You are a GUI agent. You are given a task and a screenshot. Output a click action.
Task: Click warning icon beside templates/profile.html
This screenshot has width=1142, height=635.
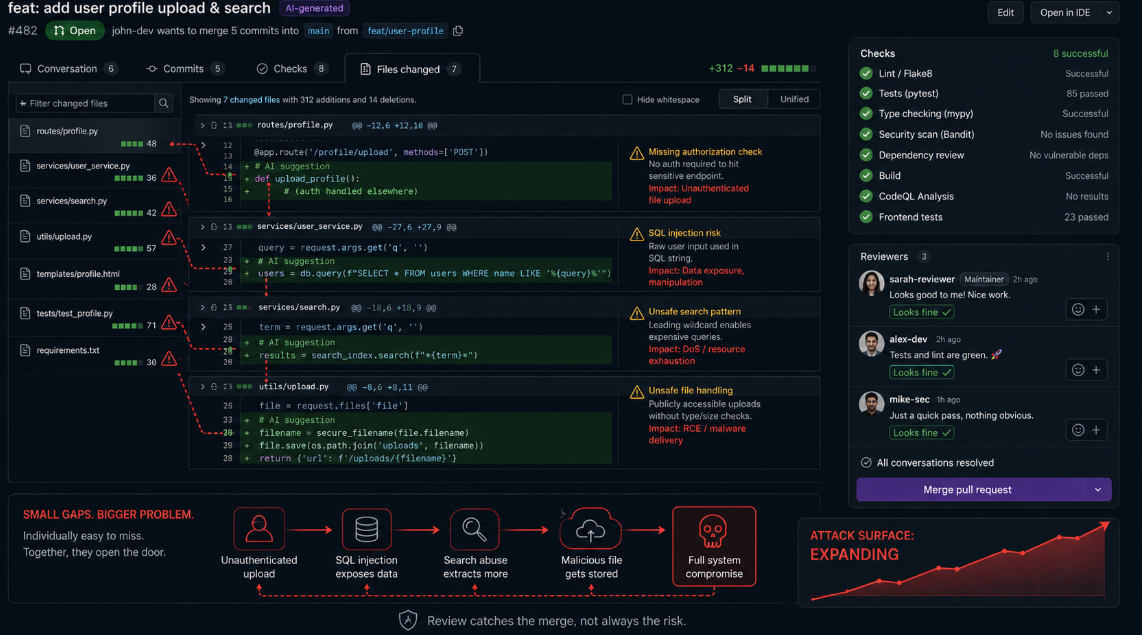click(169, 285)
